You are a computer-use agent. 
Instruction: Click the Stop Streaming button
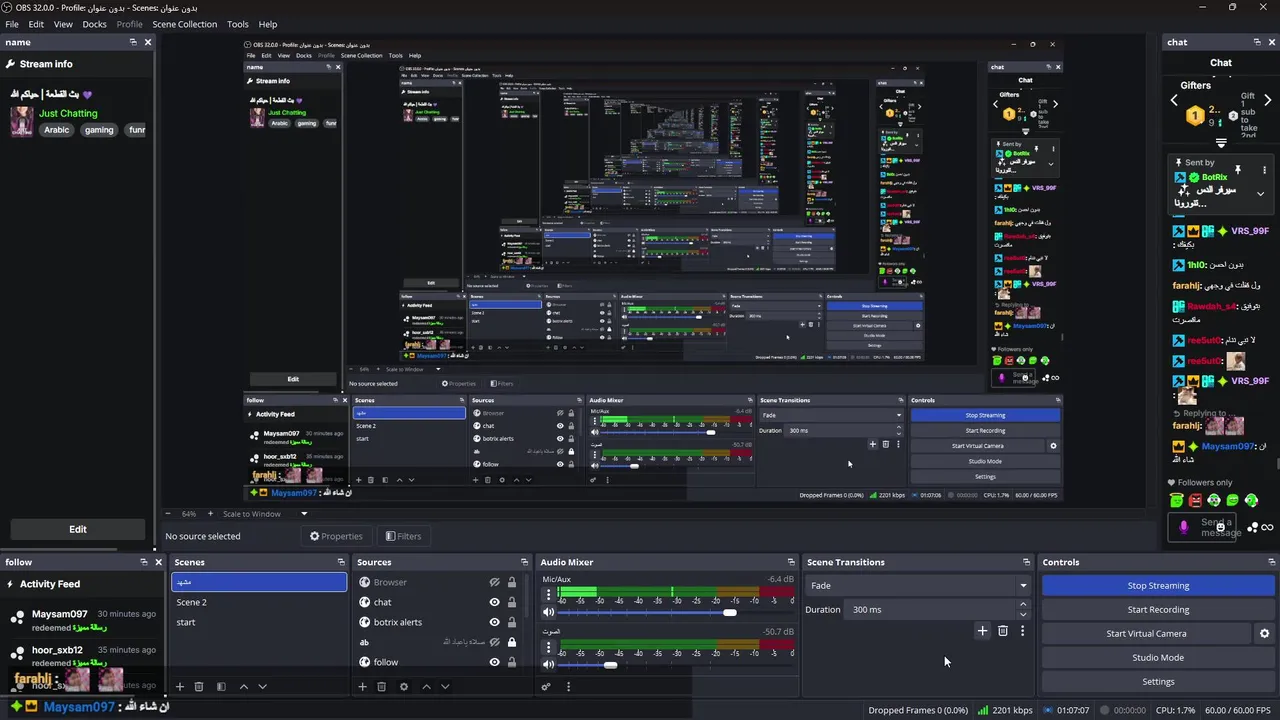(1158, 586)
